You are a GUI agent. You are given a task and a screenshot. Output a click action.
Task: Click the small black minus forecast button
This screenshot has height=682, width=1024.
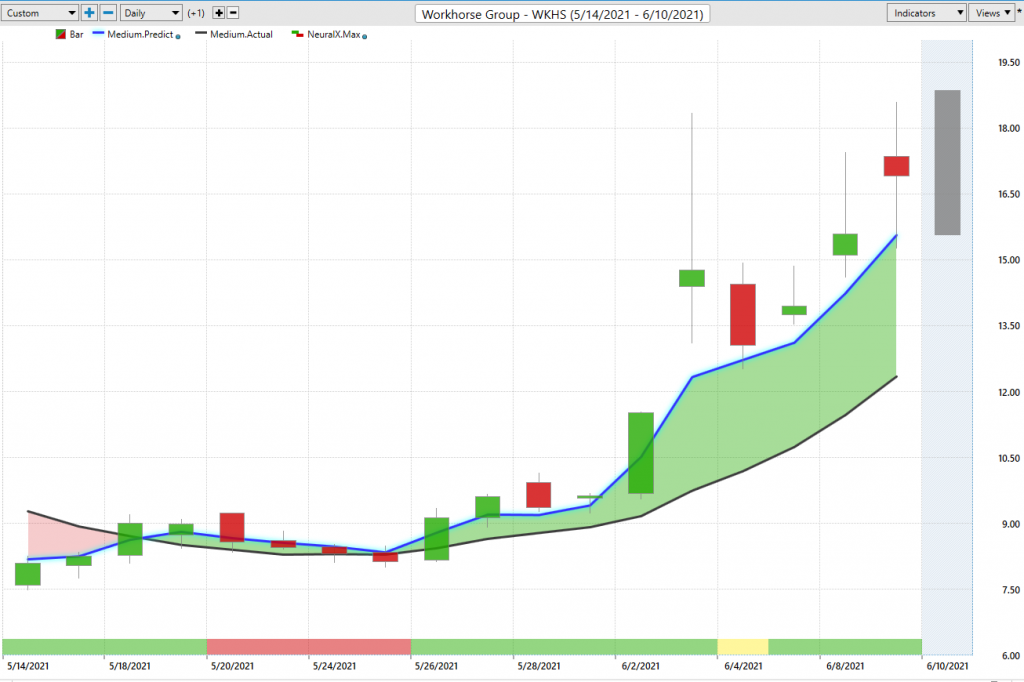point(232,13)
